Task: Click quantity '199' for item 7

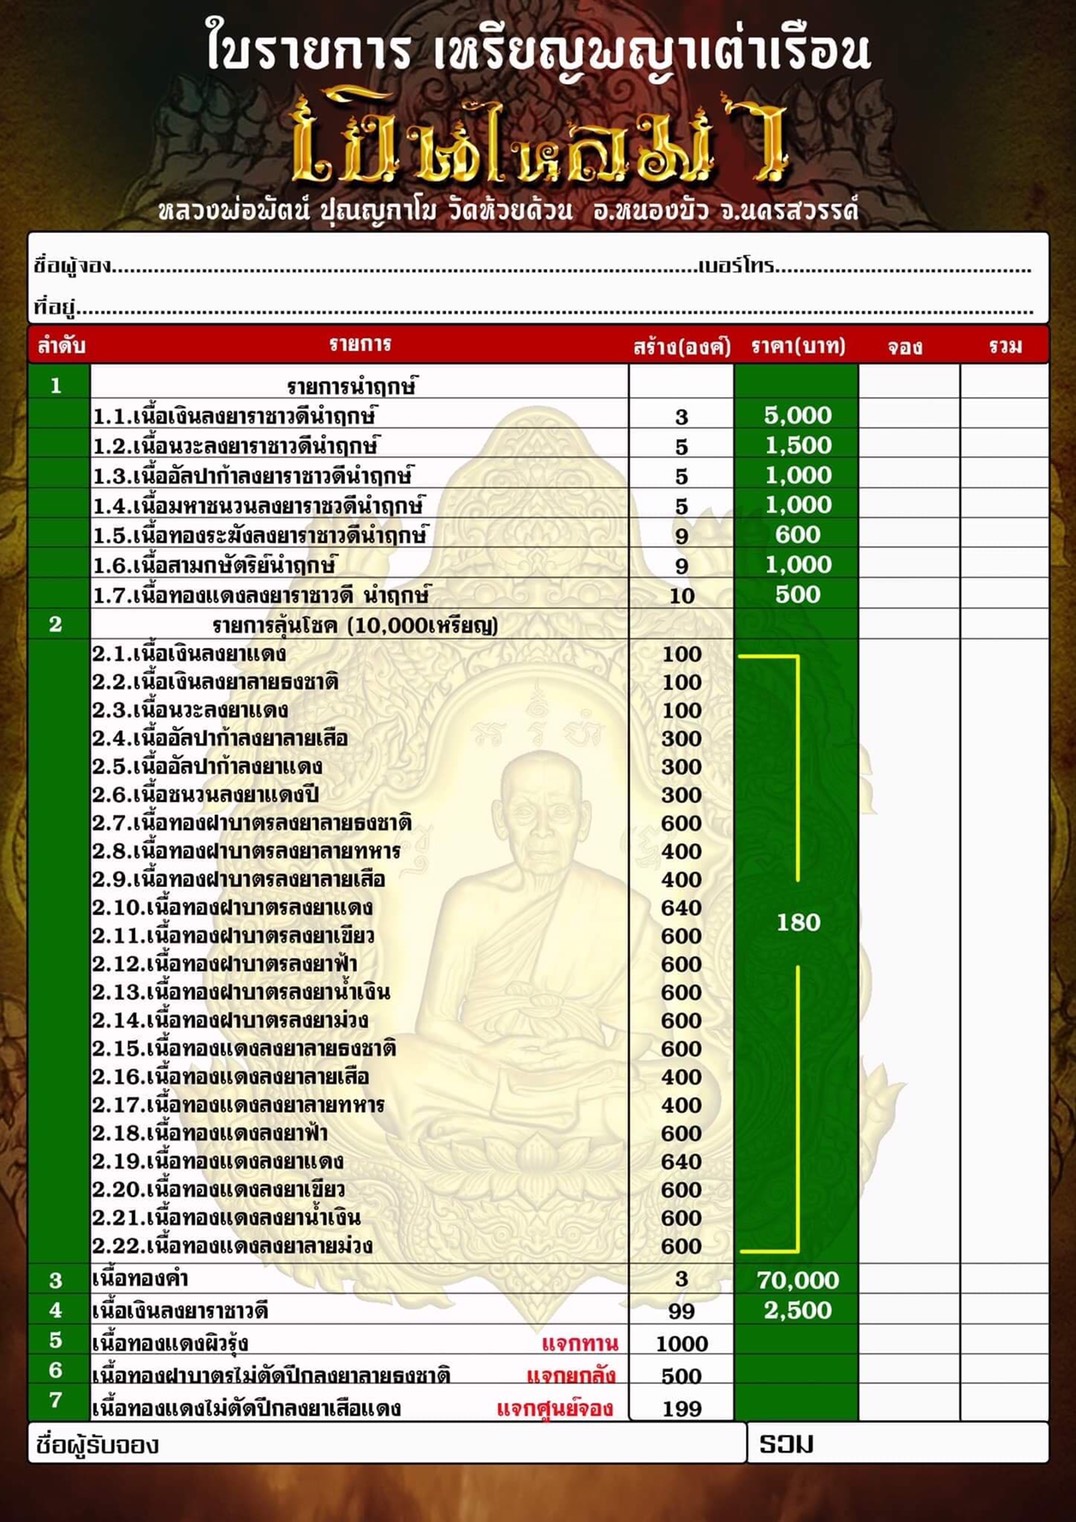Action: tap(682, 1409)
